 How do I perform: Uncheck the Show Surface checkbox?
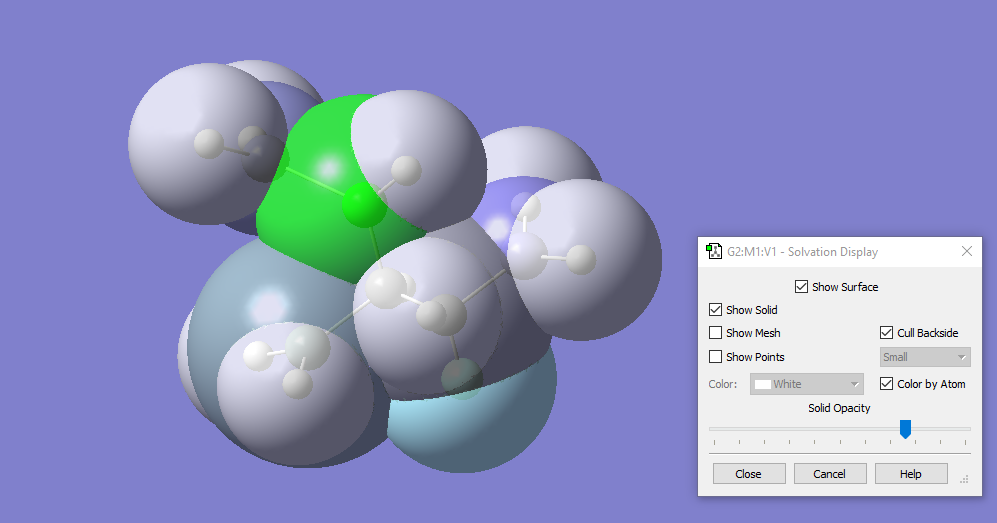pyautogui.click(x=802, y=287)
